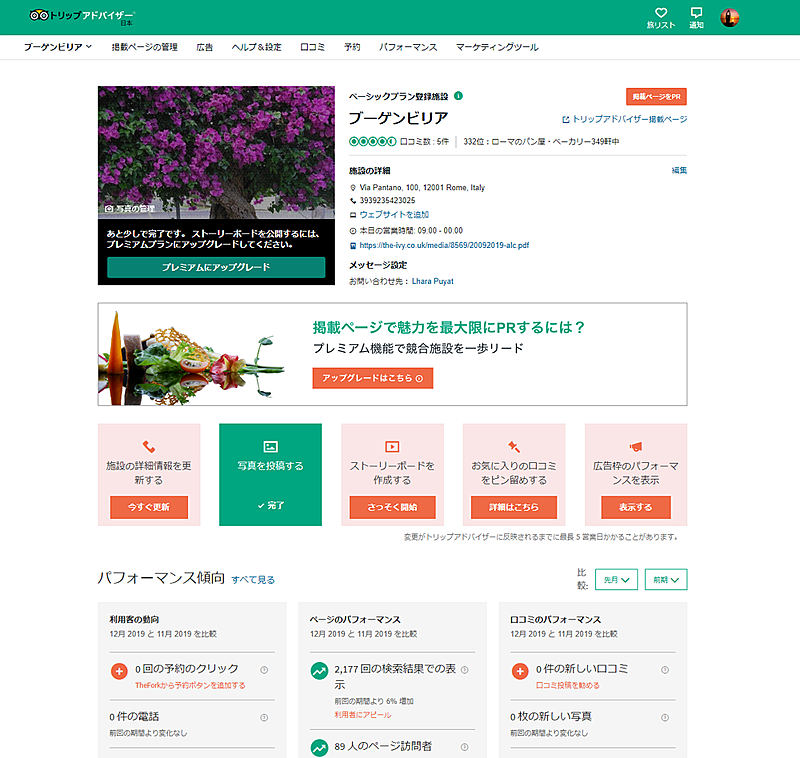Click the location pin icon beside Via Pantano address
Image resolution: width=800 pixels, height=758 pixels.
353,188
